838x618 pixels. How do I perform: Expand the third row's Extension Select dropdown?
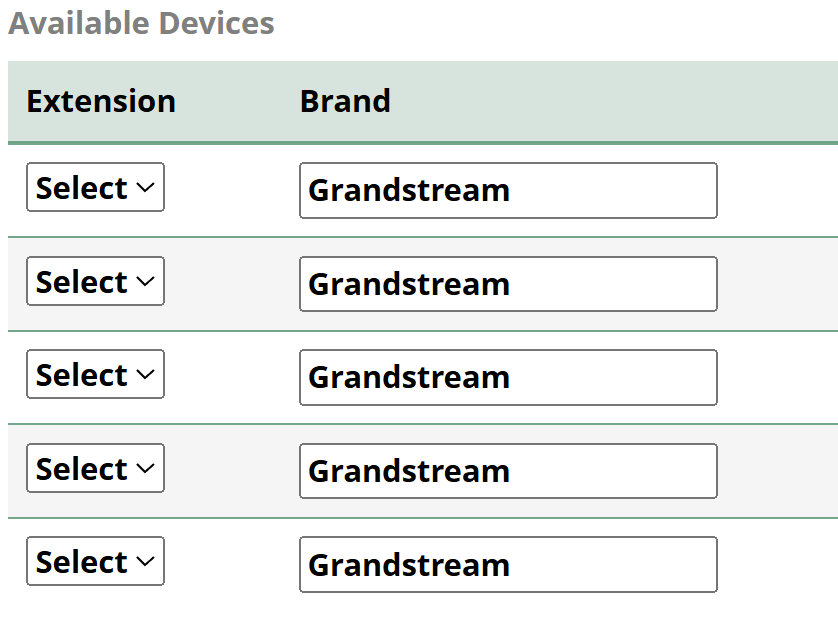[95, 375]
